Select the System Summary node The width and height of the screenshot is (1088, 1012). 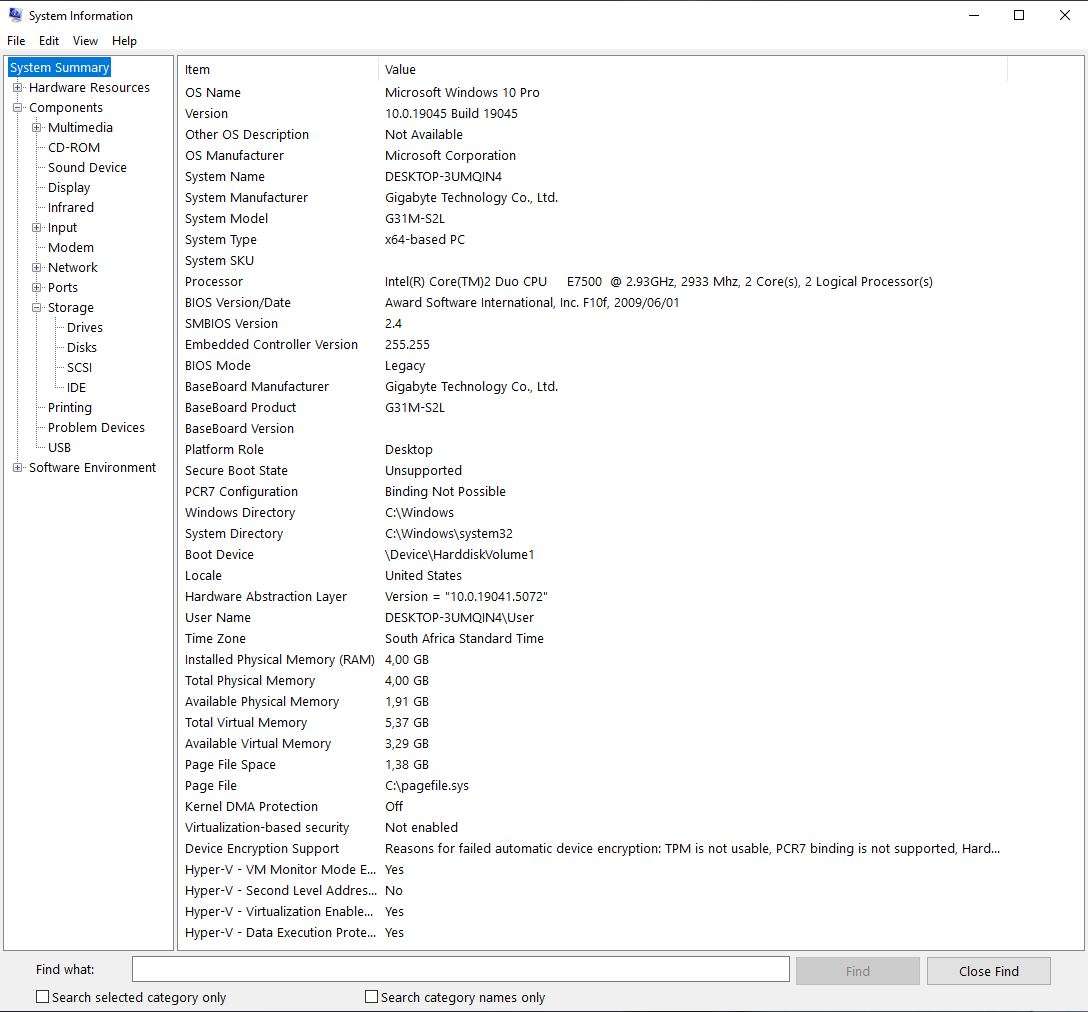click(58, 67)
